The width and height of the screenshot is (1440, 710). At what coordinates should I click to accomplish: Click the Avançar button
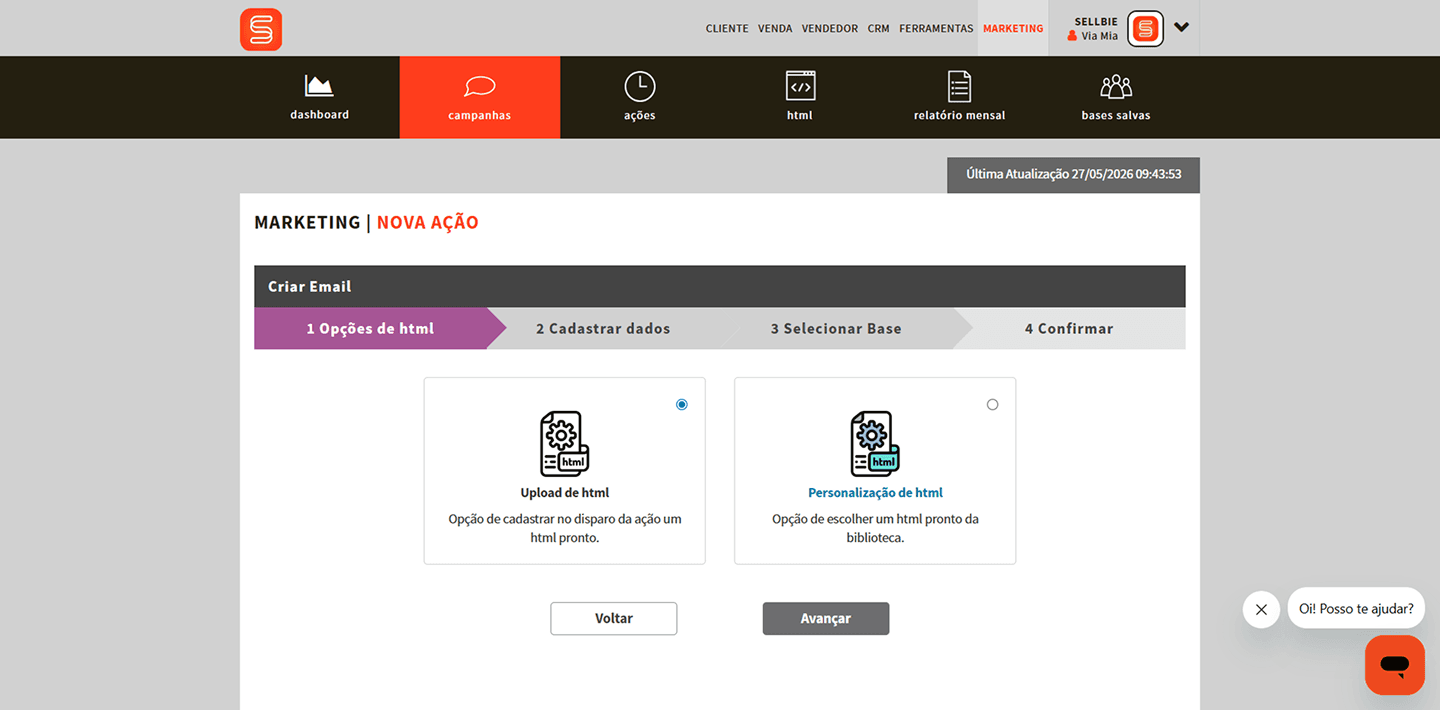(x=826, y=618)
